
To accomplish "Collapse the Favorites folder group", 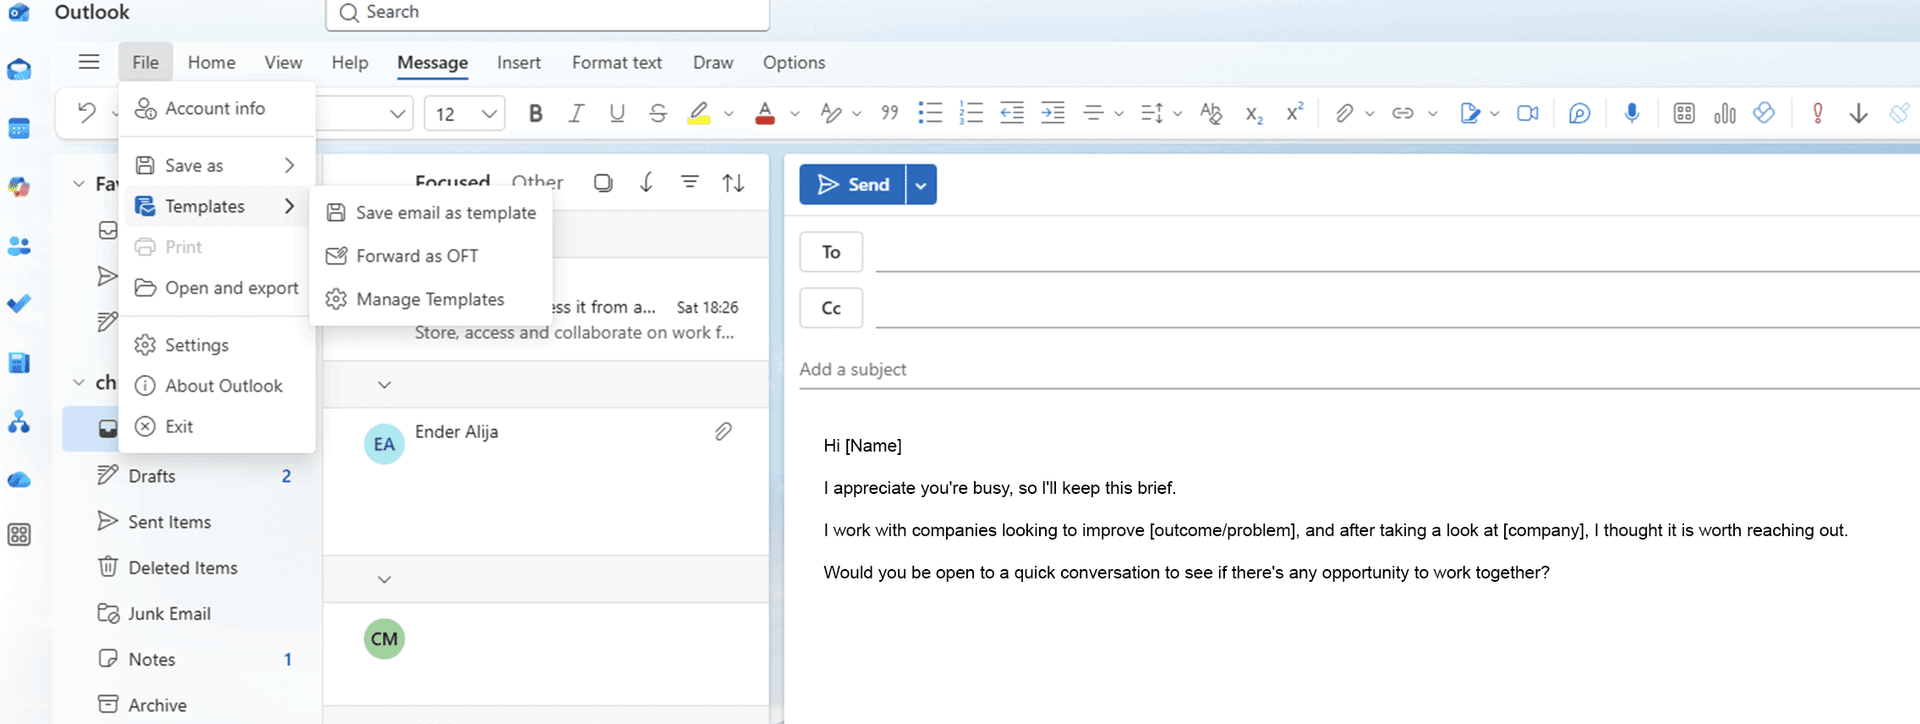I will coord(79,184).
